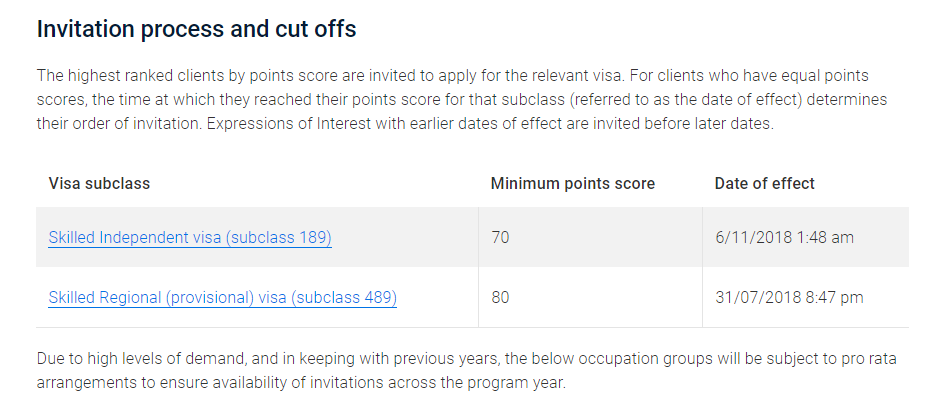Click the "Minimum points score" column header
Screen dimensions: 940x408
point(572,184)
